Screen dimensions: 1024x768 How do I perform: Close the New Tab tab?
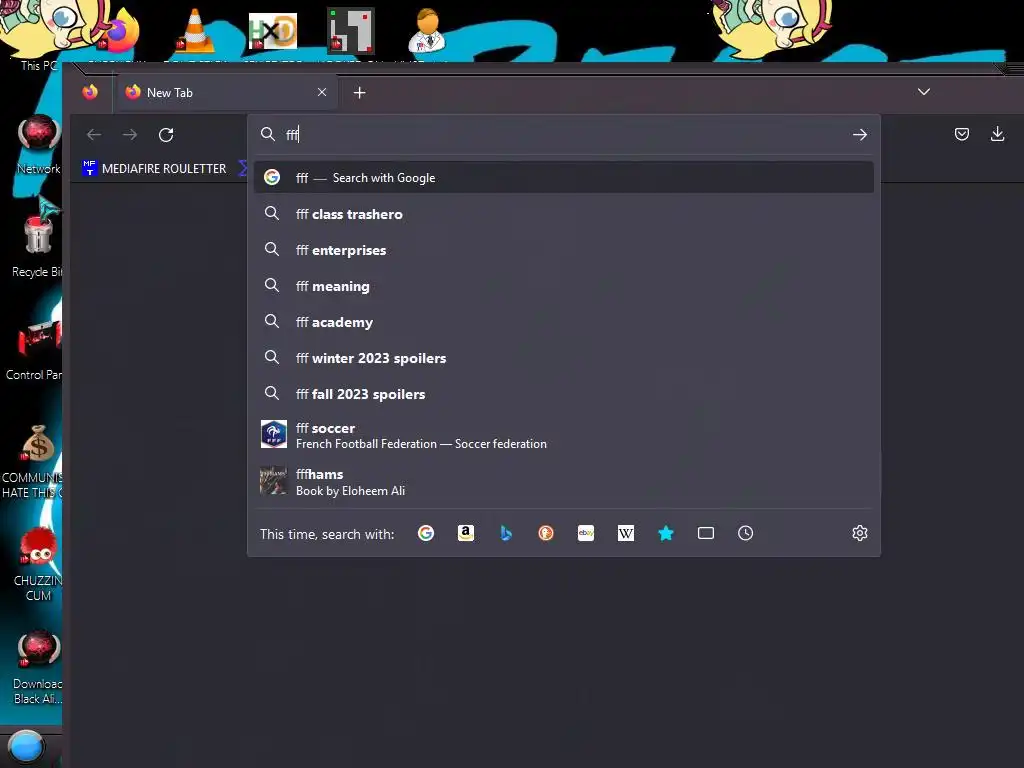click(322, 92)
